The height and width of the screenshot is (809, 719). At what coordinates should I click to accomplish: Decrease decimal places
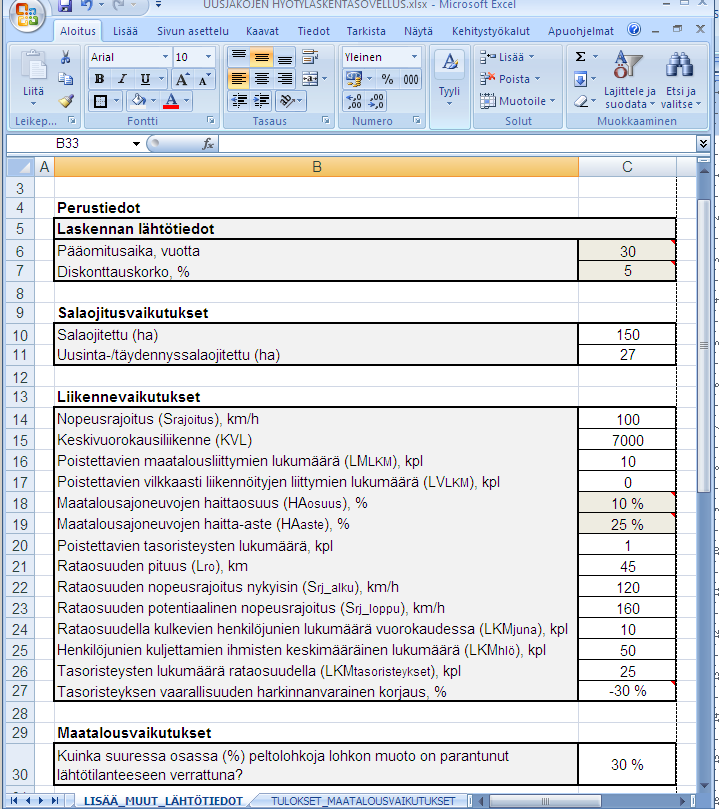(x=376, y=101)
